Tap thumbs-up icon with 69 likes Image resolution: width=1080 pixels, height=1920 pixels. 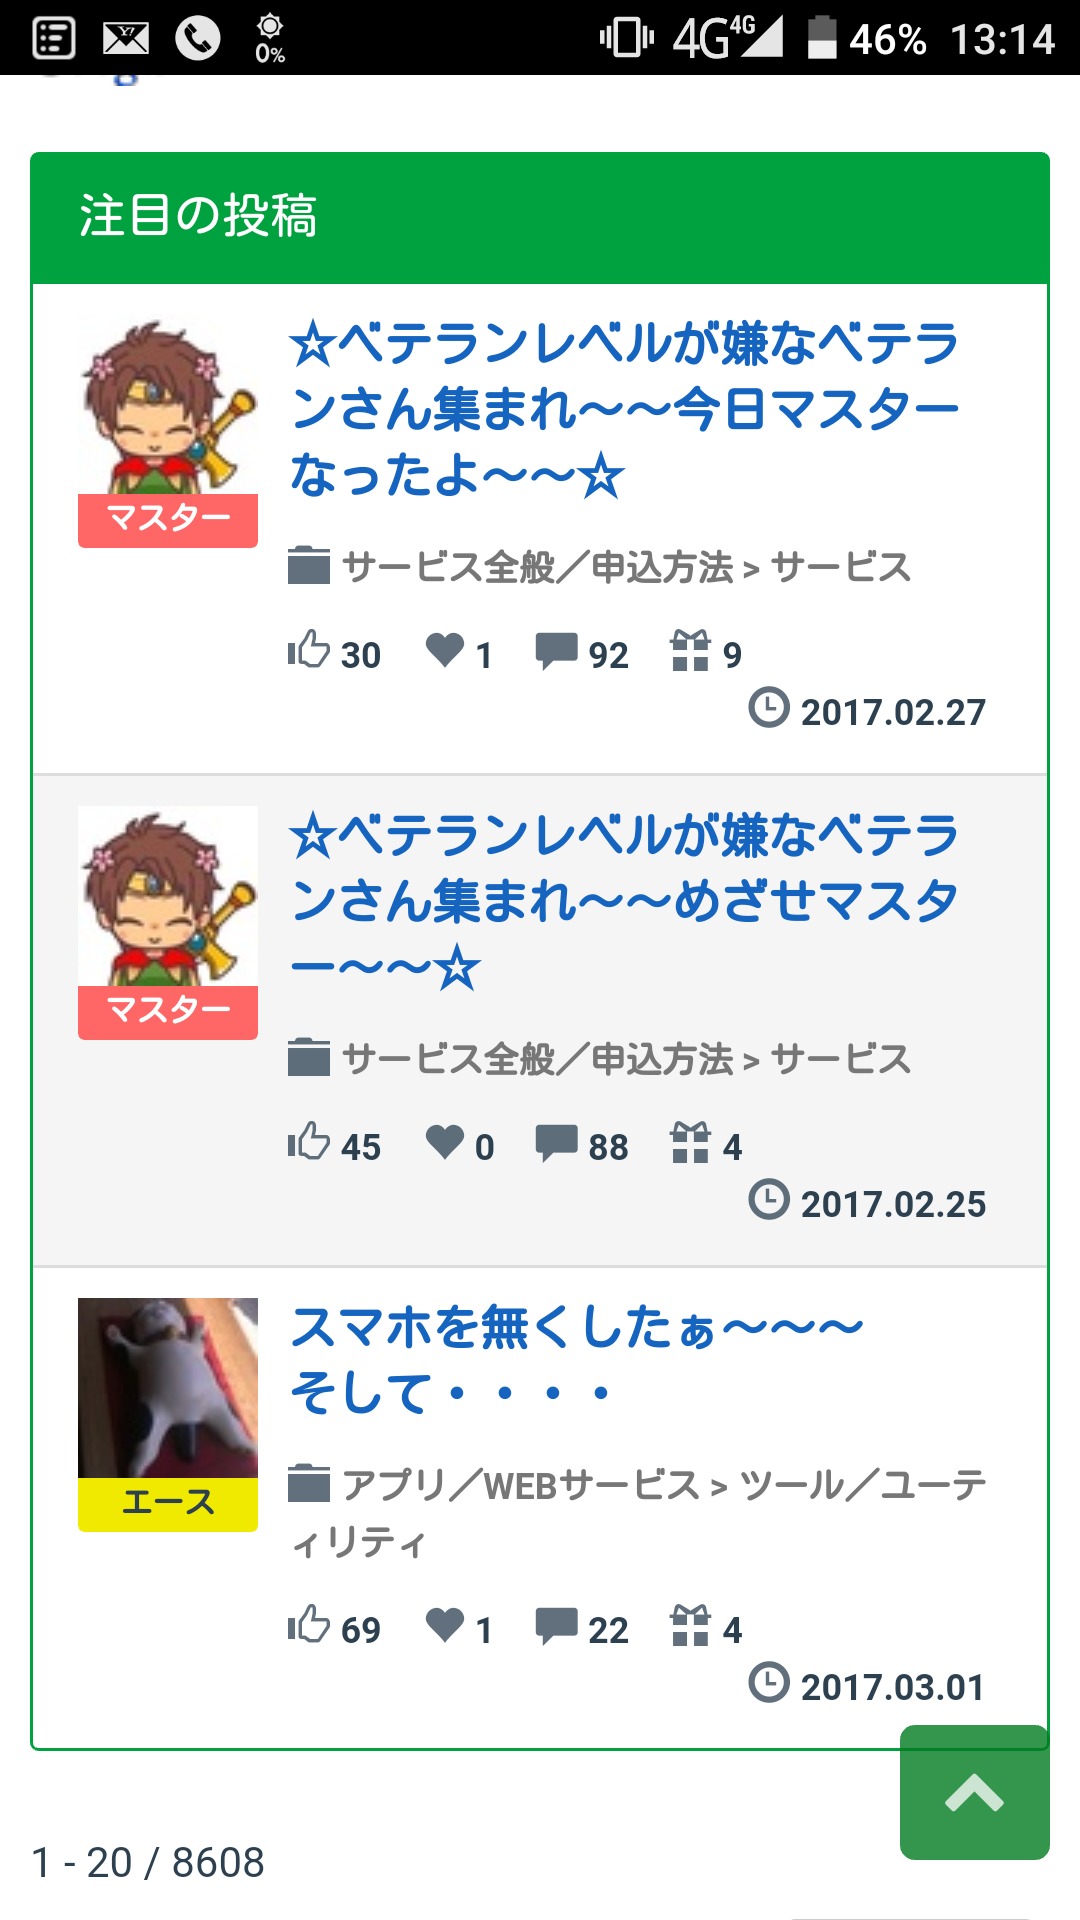(309, 1625)
